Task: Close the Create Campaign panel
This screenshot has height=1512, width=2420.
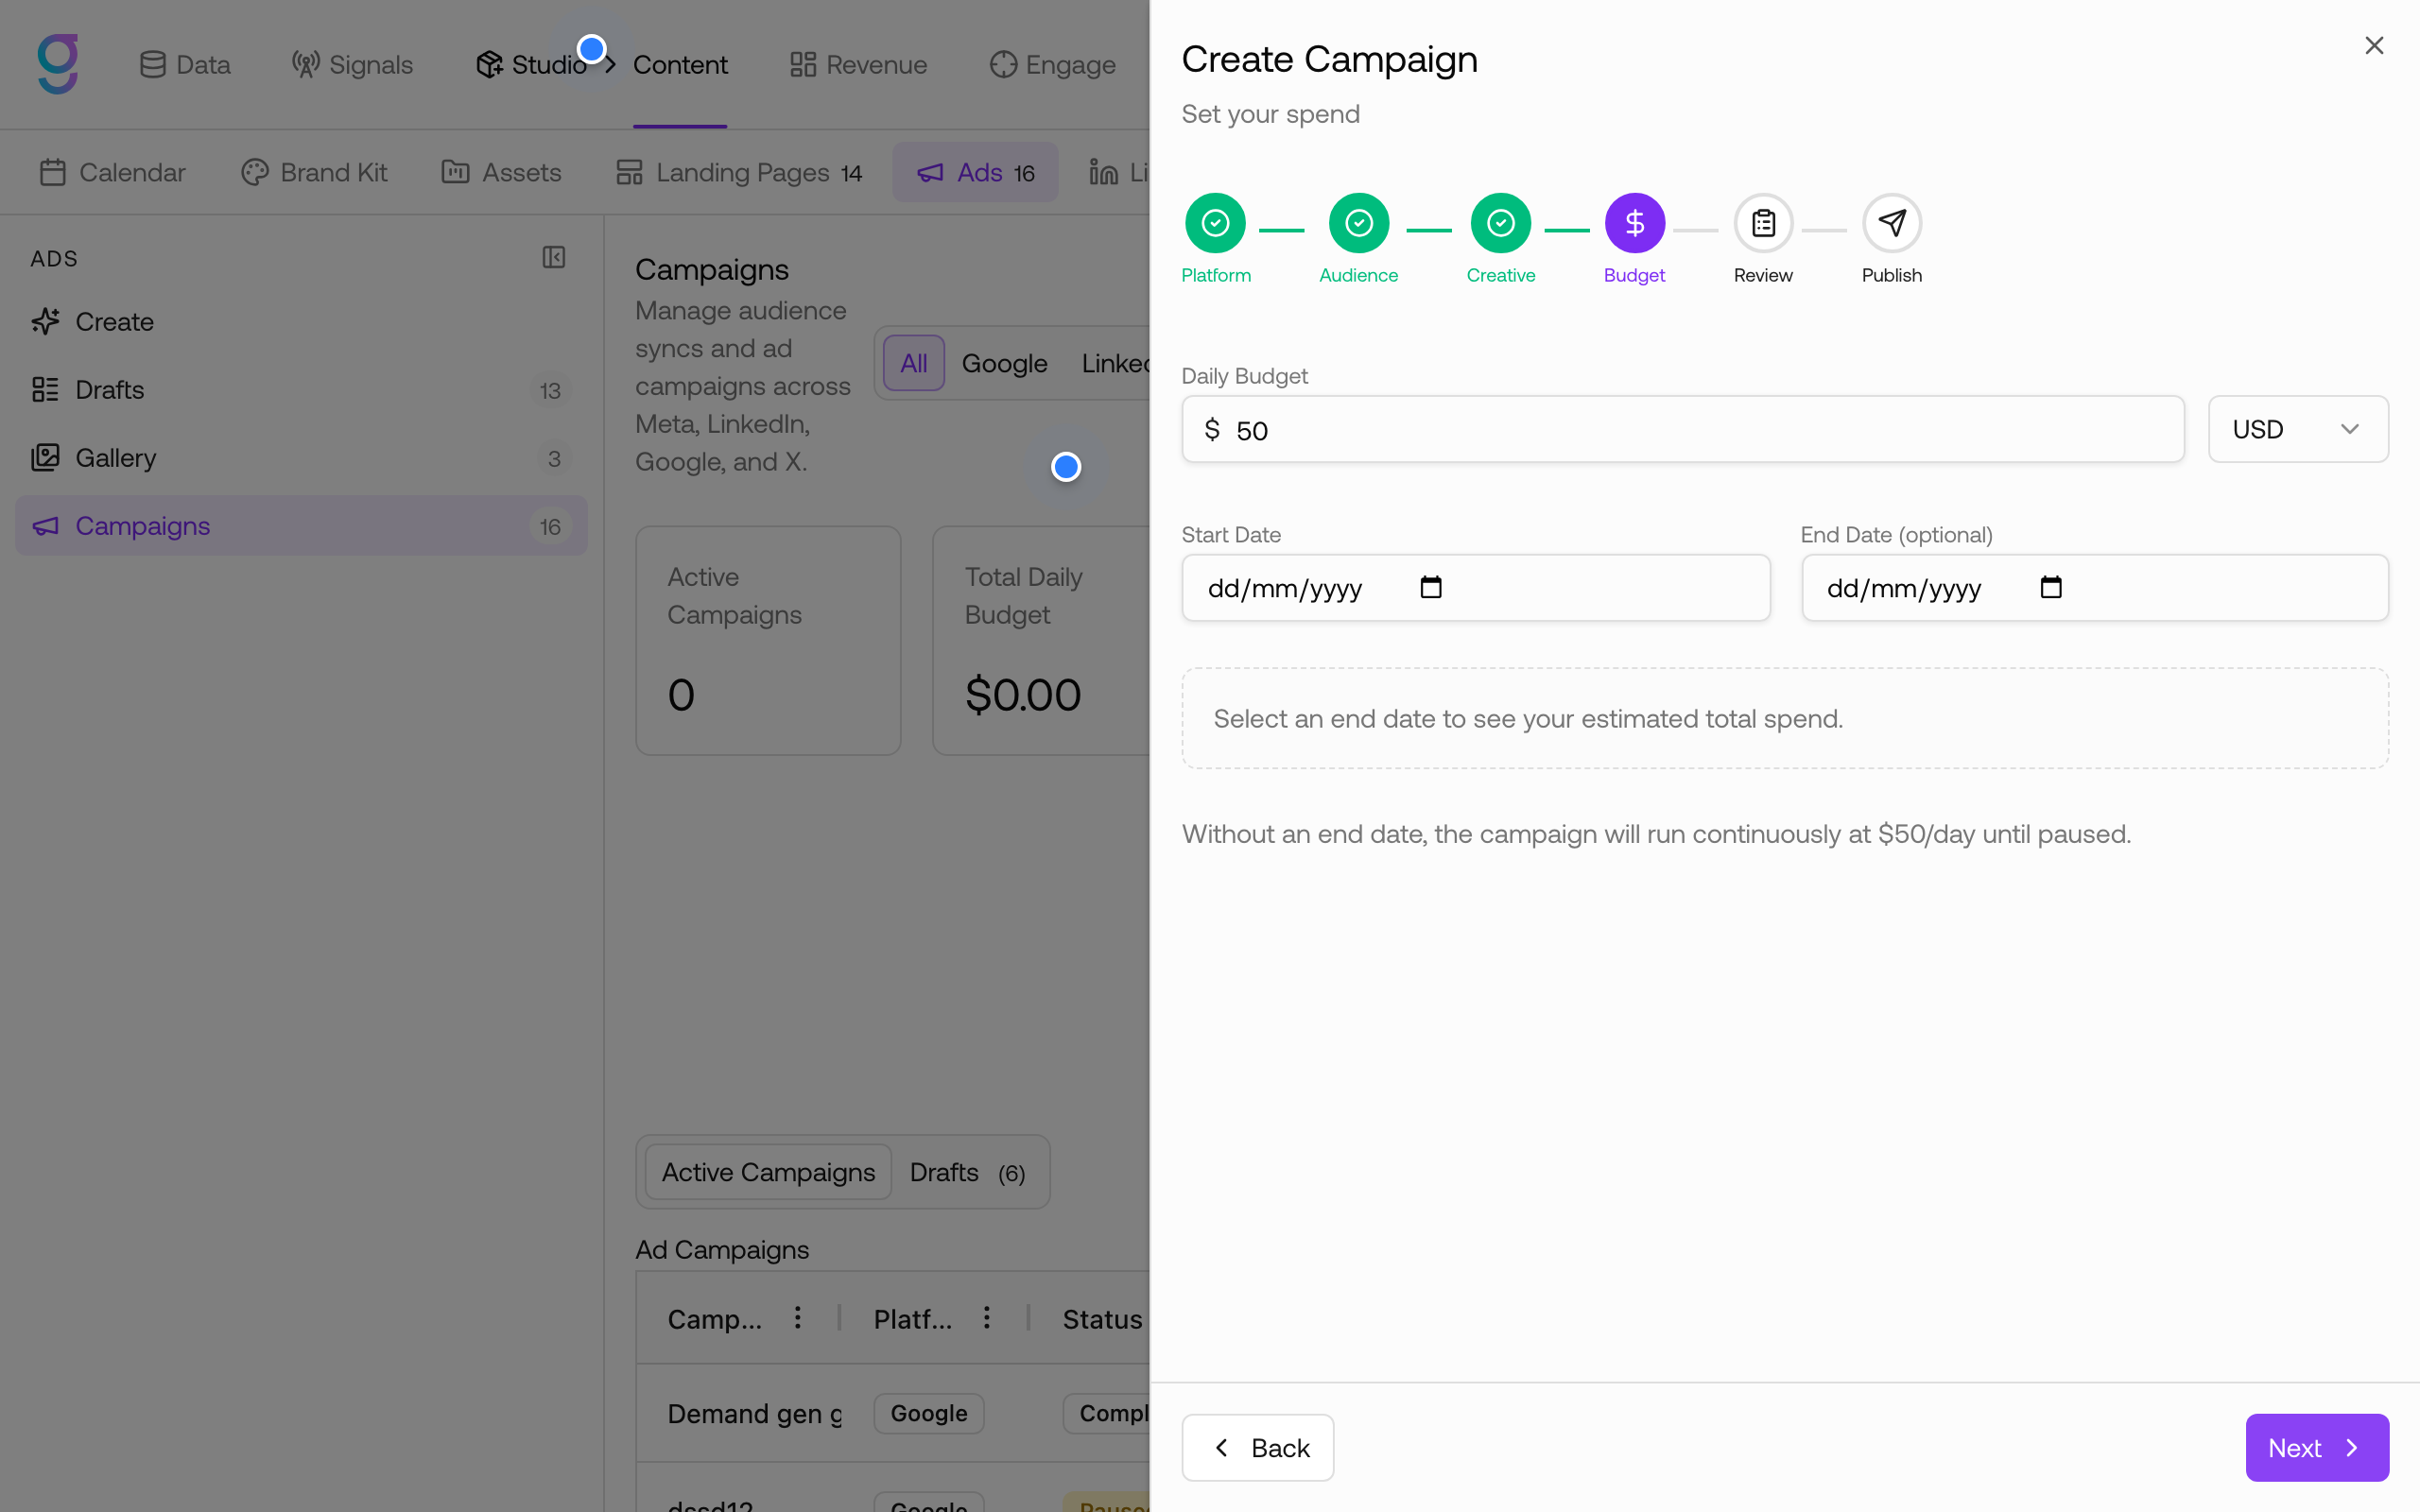Action: coord(2373,45)
